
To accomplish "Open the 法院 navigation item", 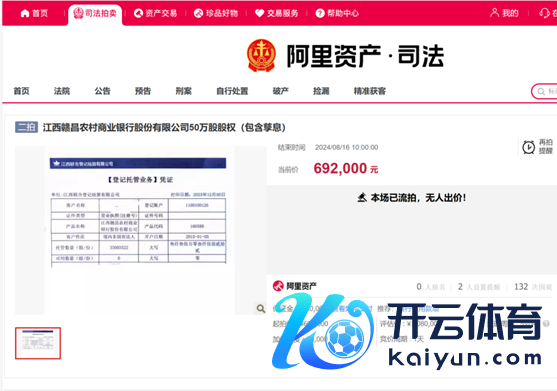I will click(x=62, y=91).
